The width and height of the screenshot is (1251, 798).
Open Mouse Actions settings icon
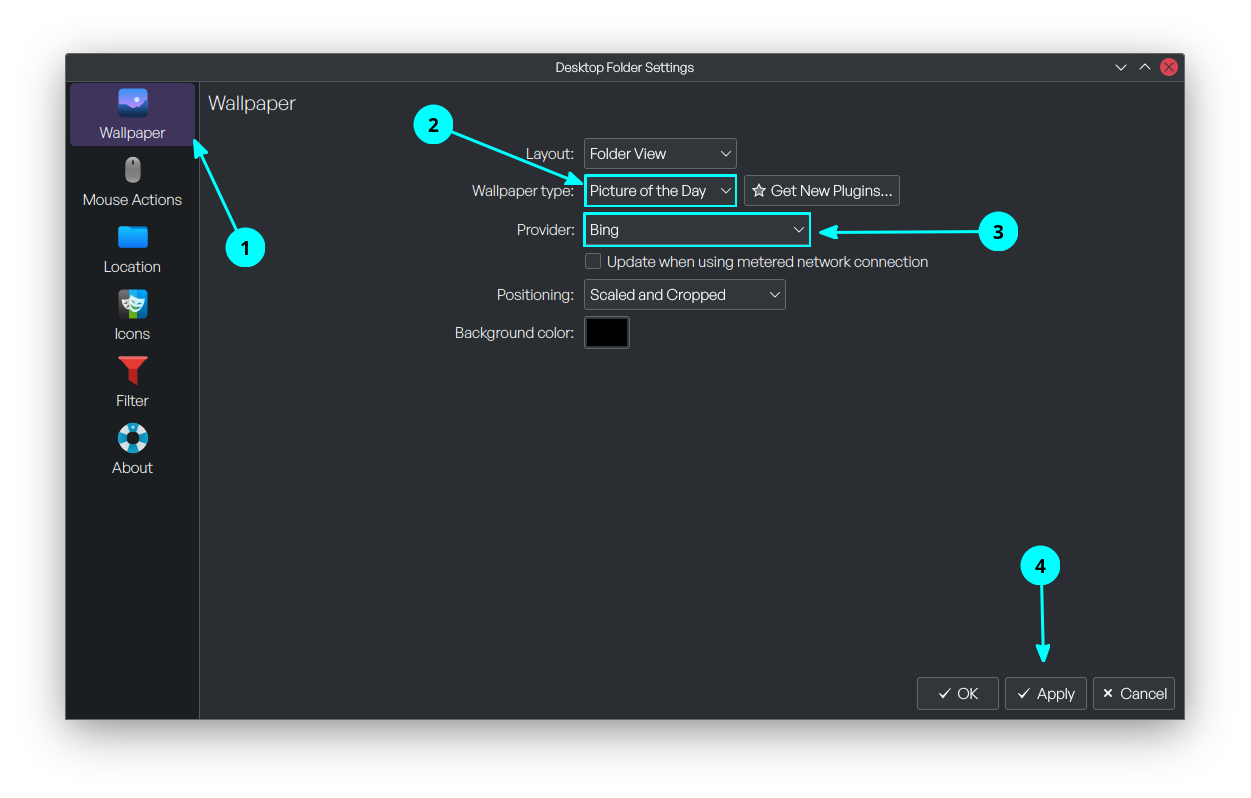[132, 171]
